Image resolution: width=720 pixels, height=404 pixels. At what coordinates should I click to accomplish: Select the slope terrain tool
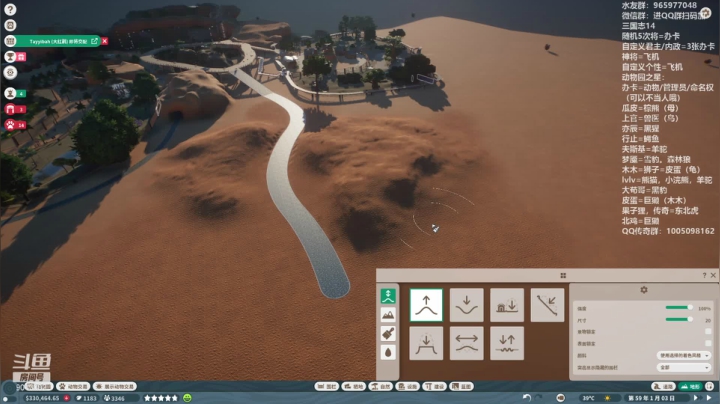coord(547,305)
